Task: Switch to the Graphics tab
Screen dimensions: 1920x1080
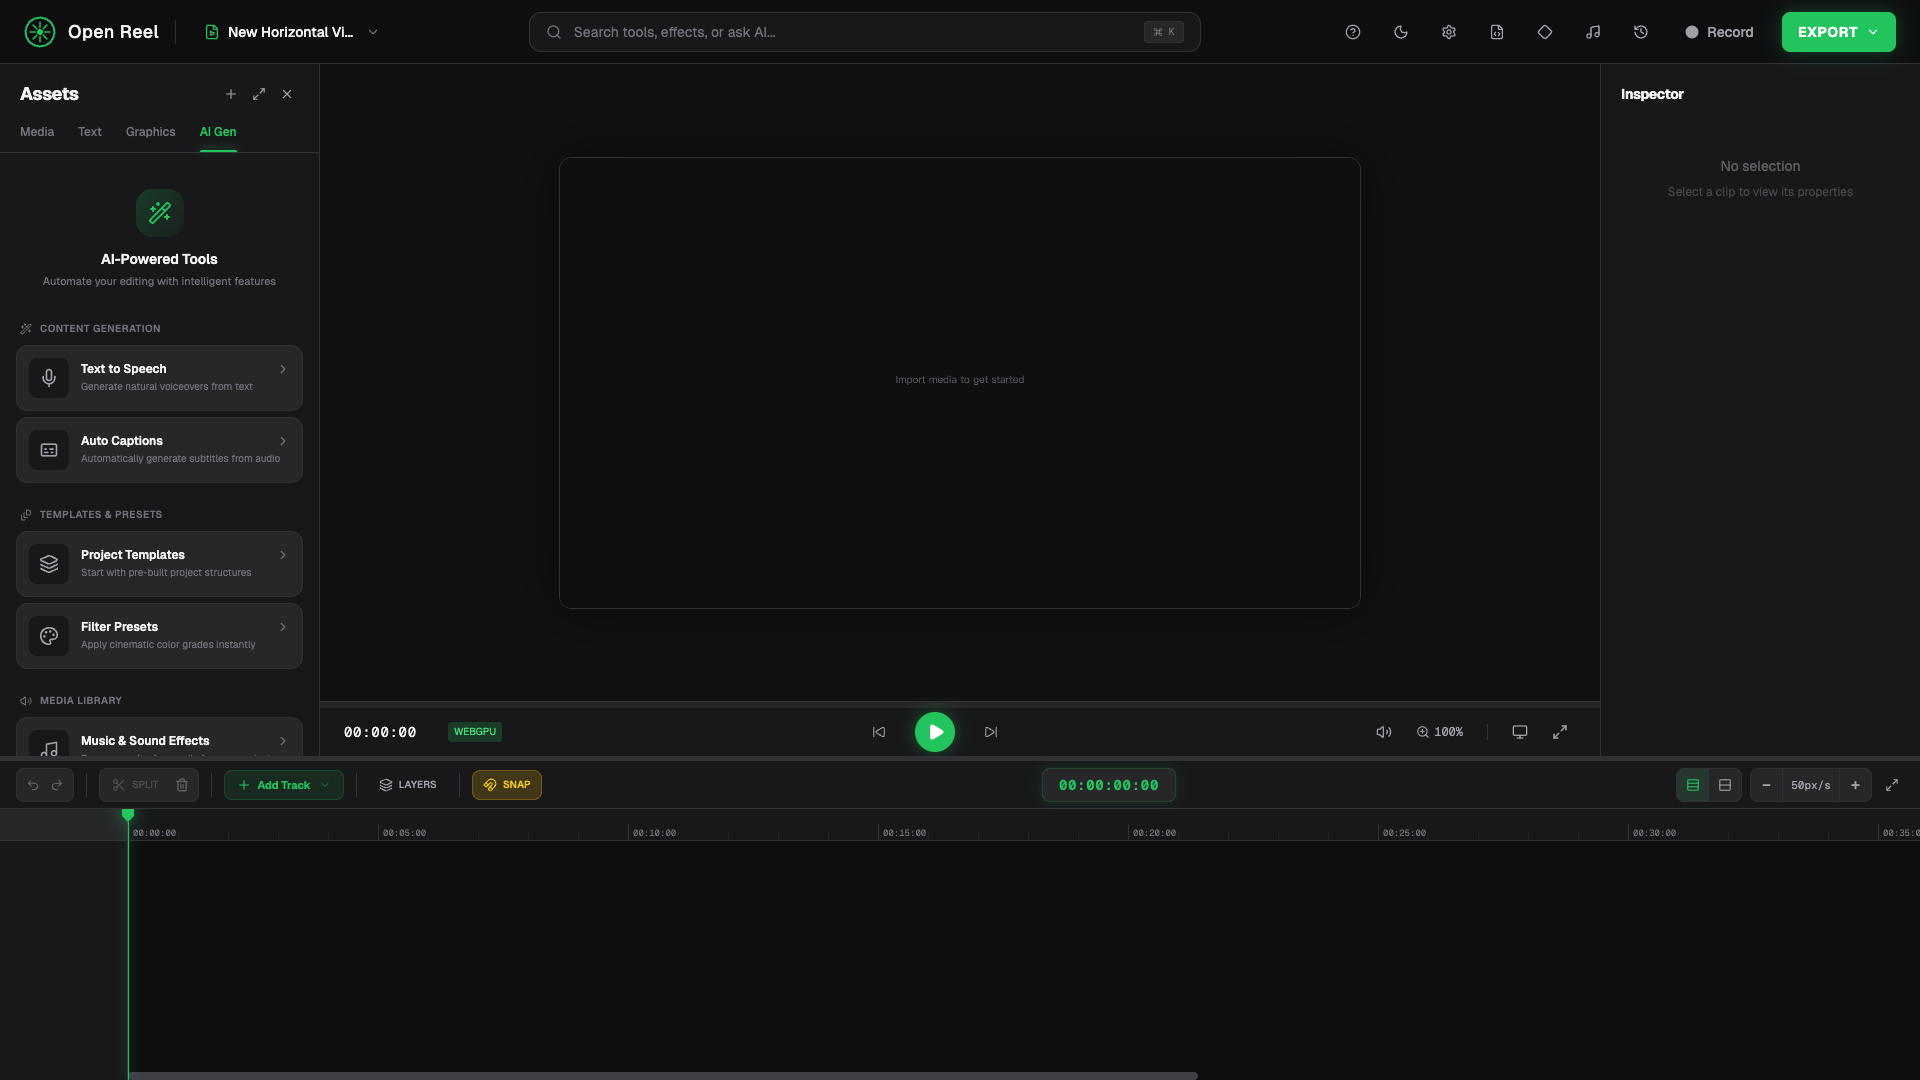Action: [150, 132]
